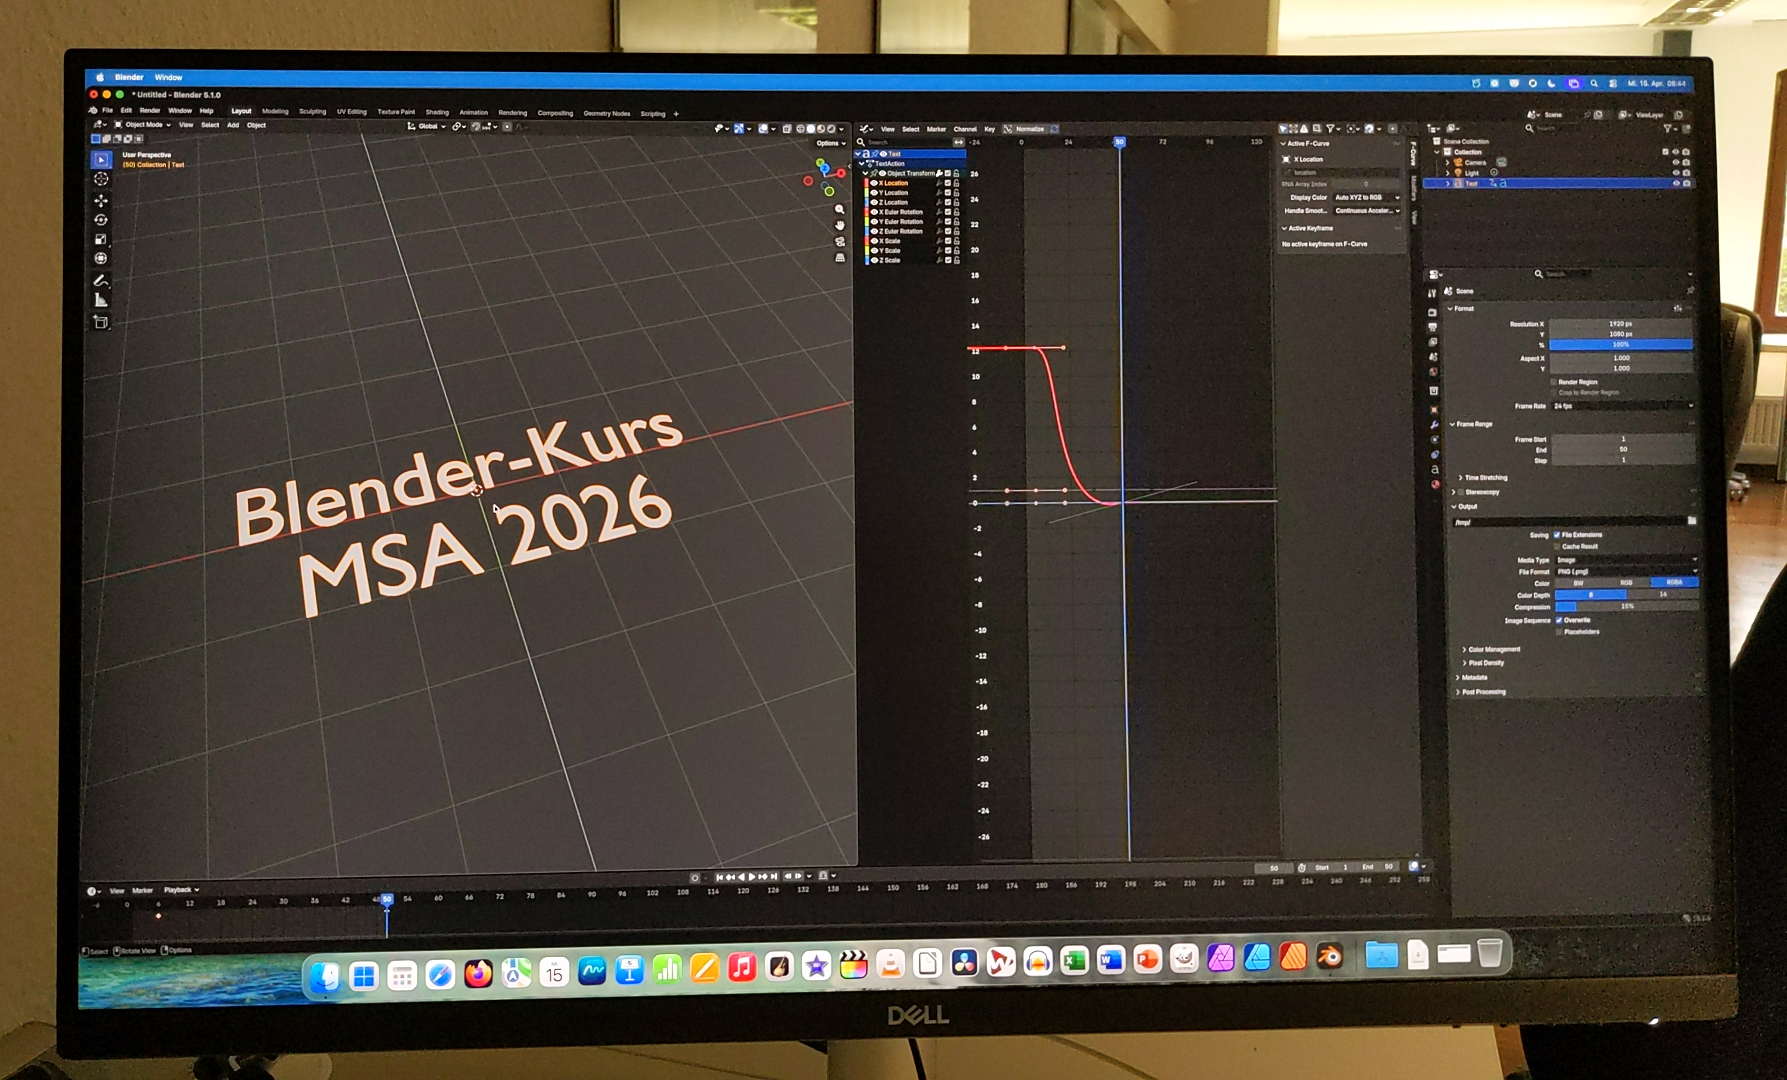Jump to the first frame
This screenshot has width=1787, height=1080.
tap(719, 877)
